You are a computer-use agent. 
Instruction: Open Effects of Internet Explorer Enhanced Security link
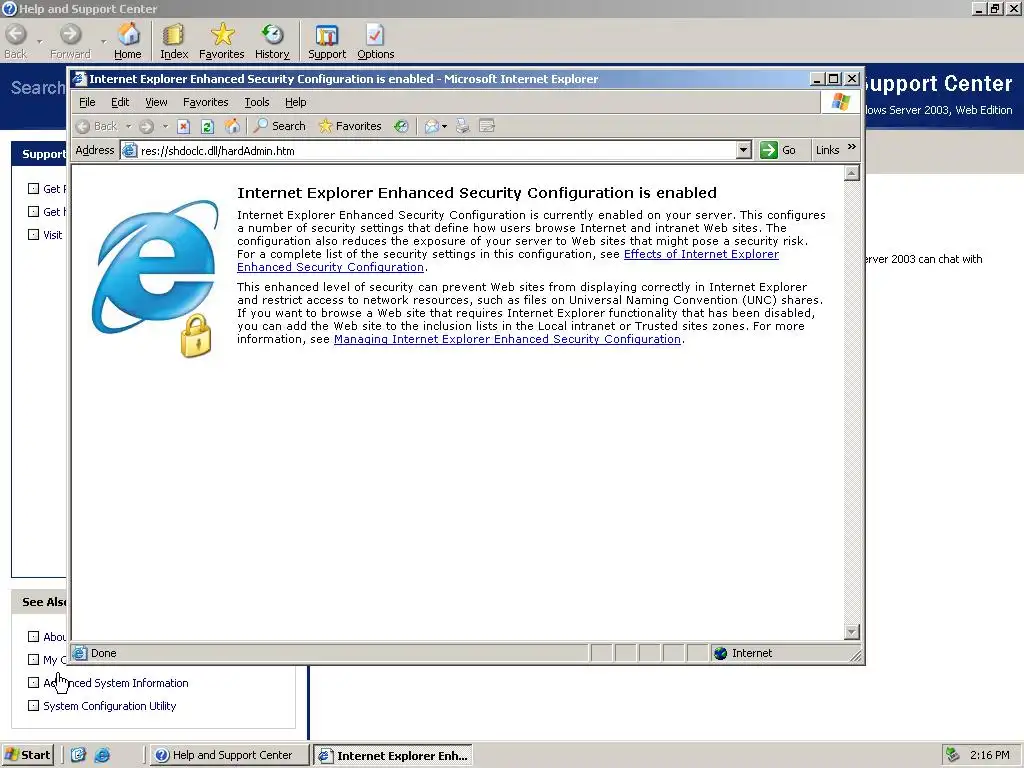pos(701,254)
